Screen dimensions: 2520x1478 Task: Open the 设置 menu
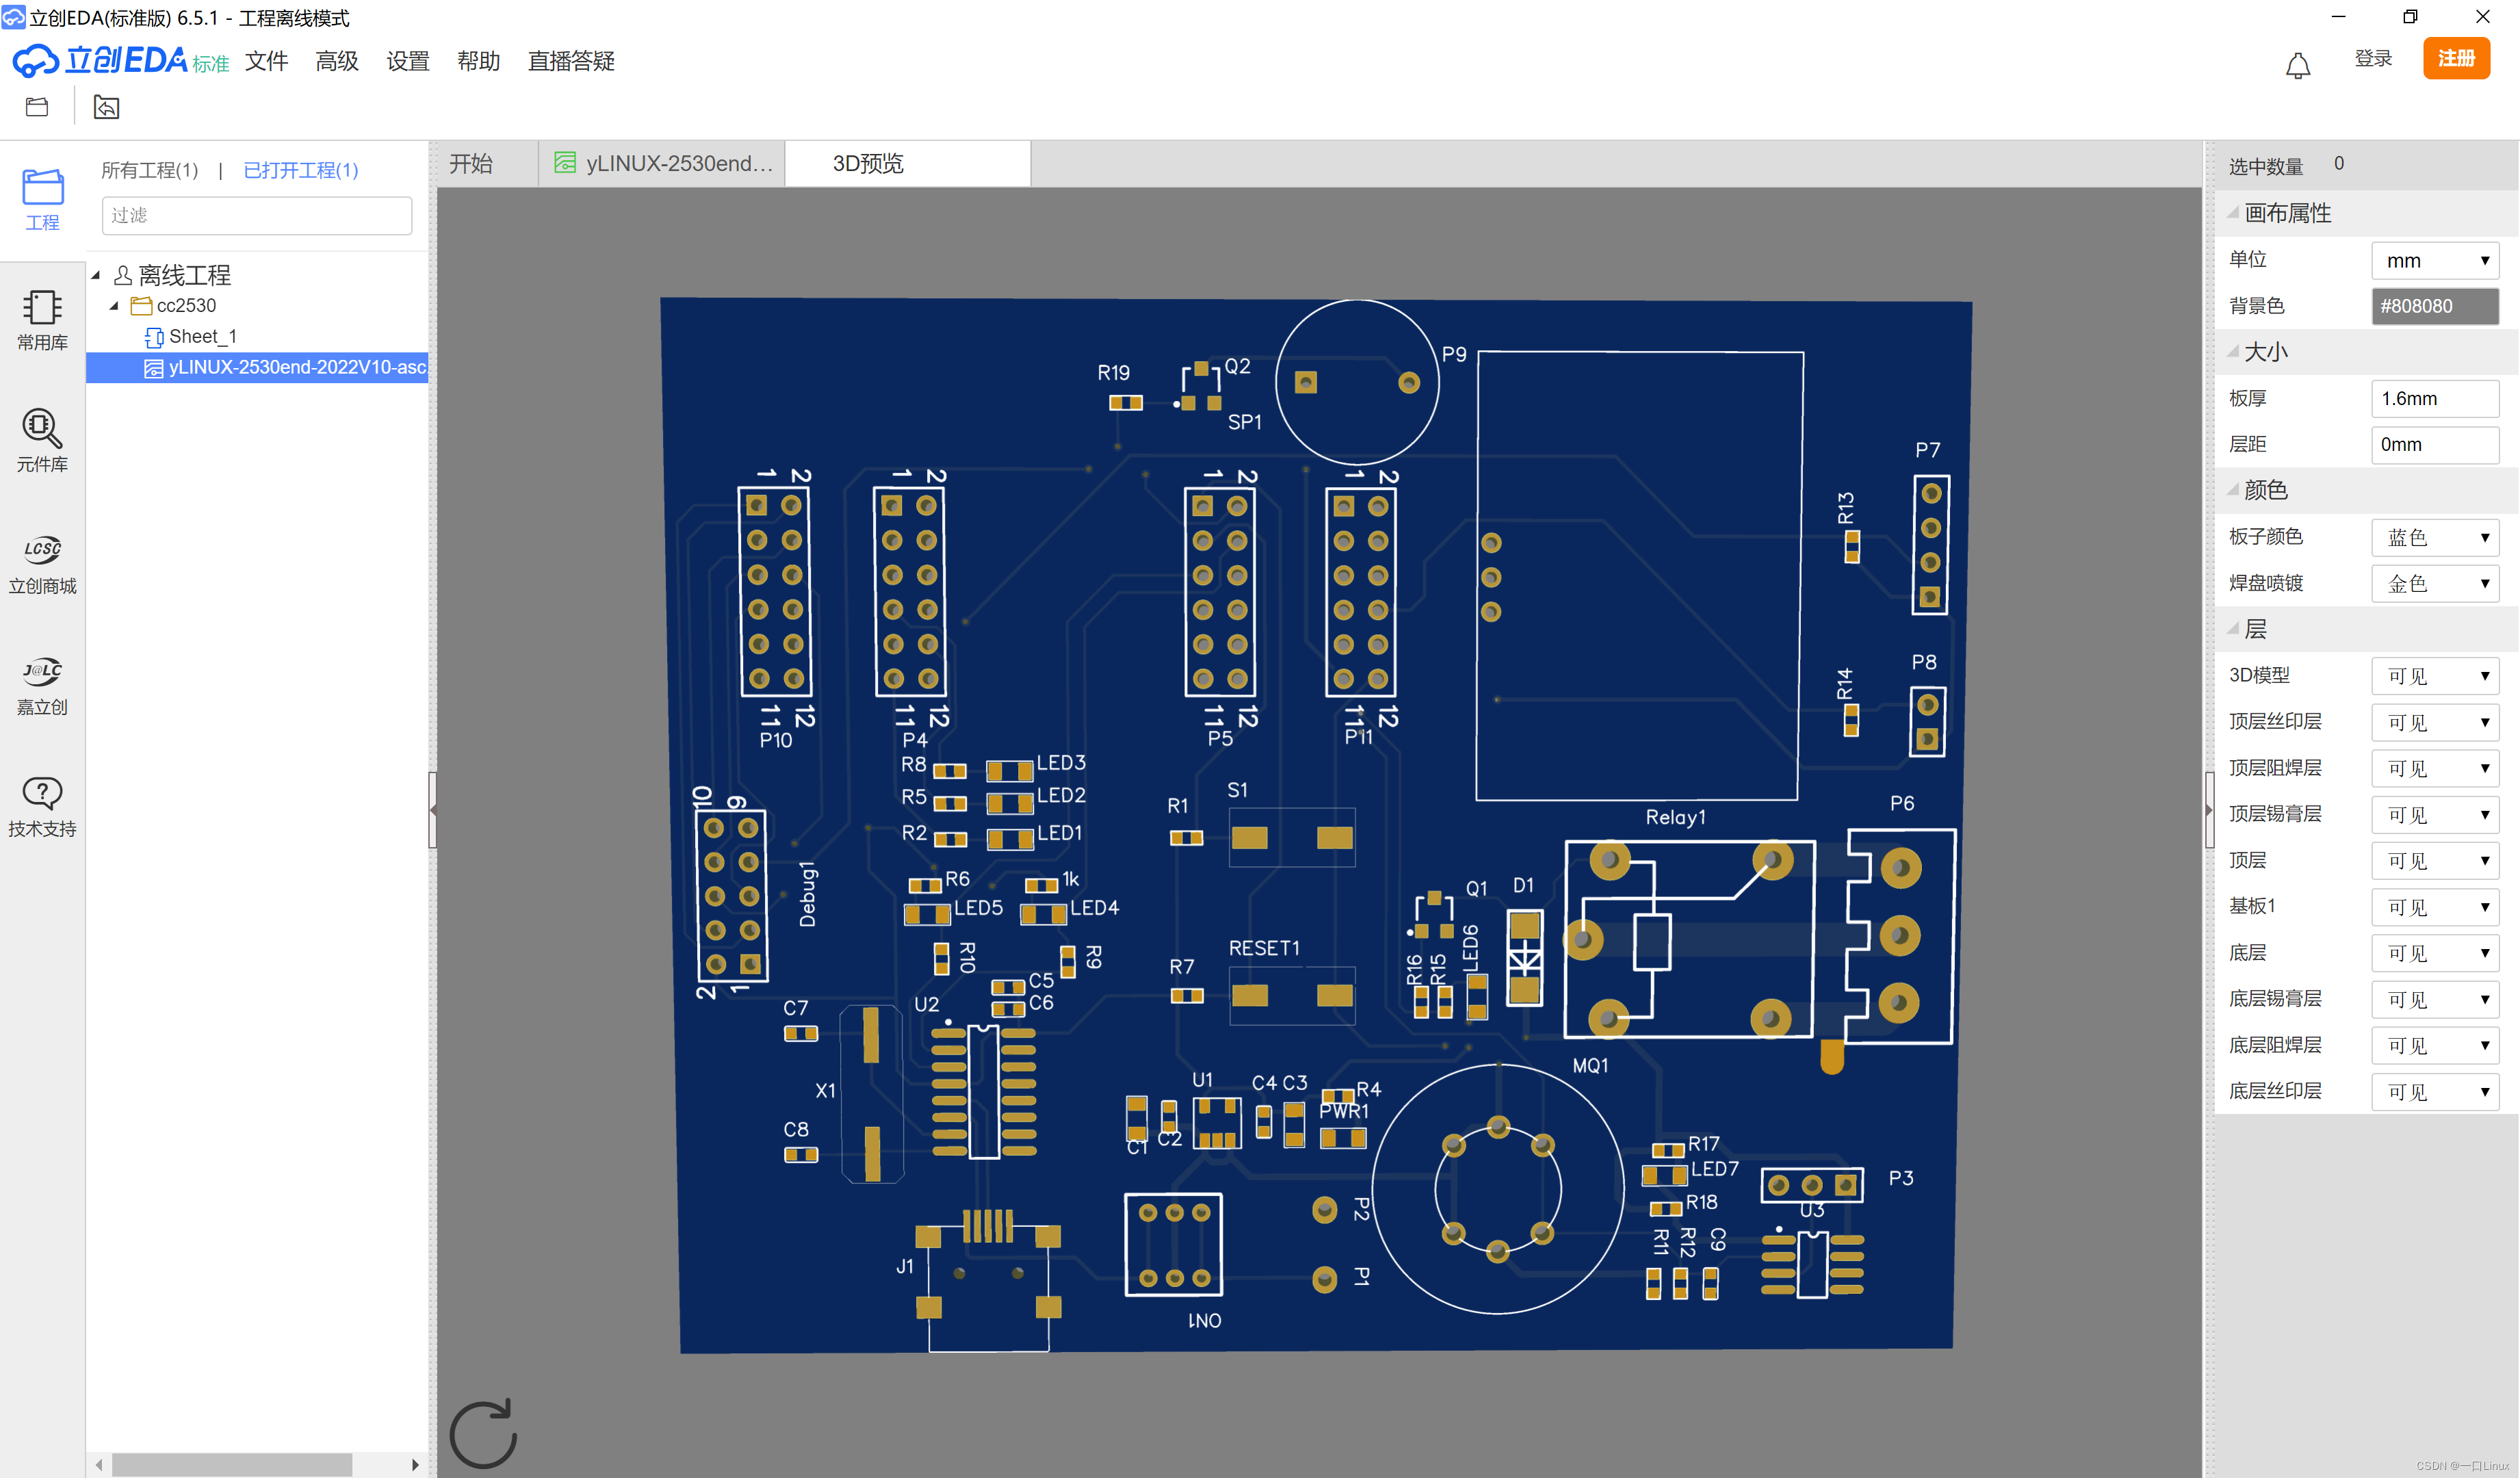(408, 61)
